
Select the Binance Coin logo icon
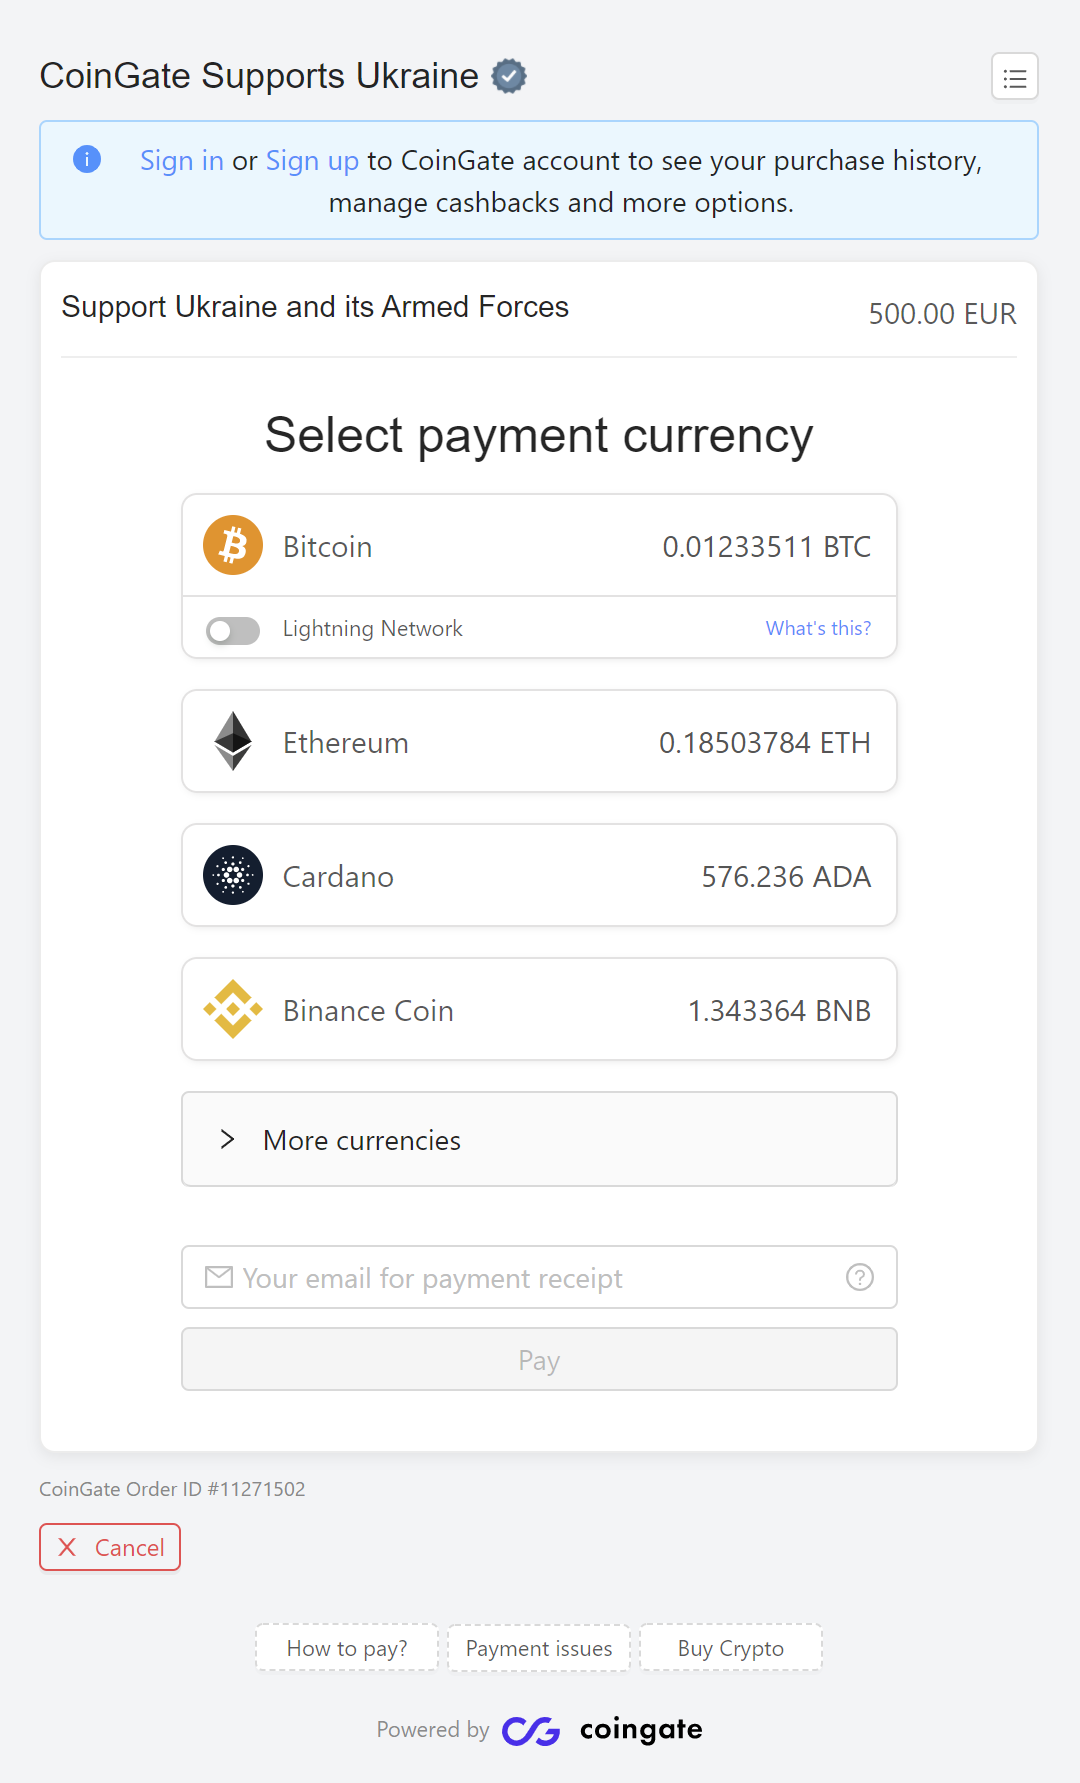[233, 1009]
